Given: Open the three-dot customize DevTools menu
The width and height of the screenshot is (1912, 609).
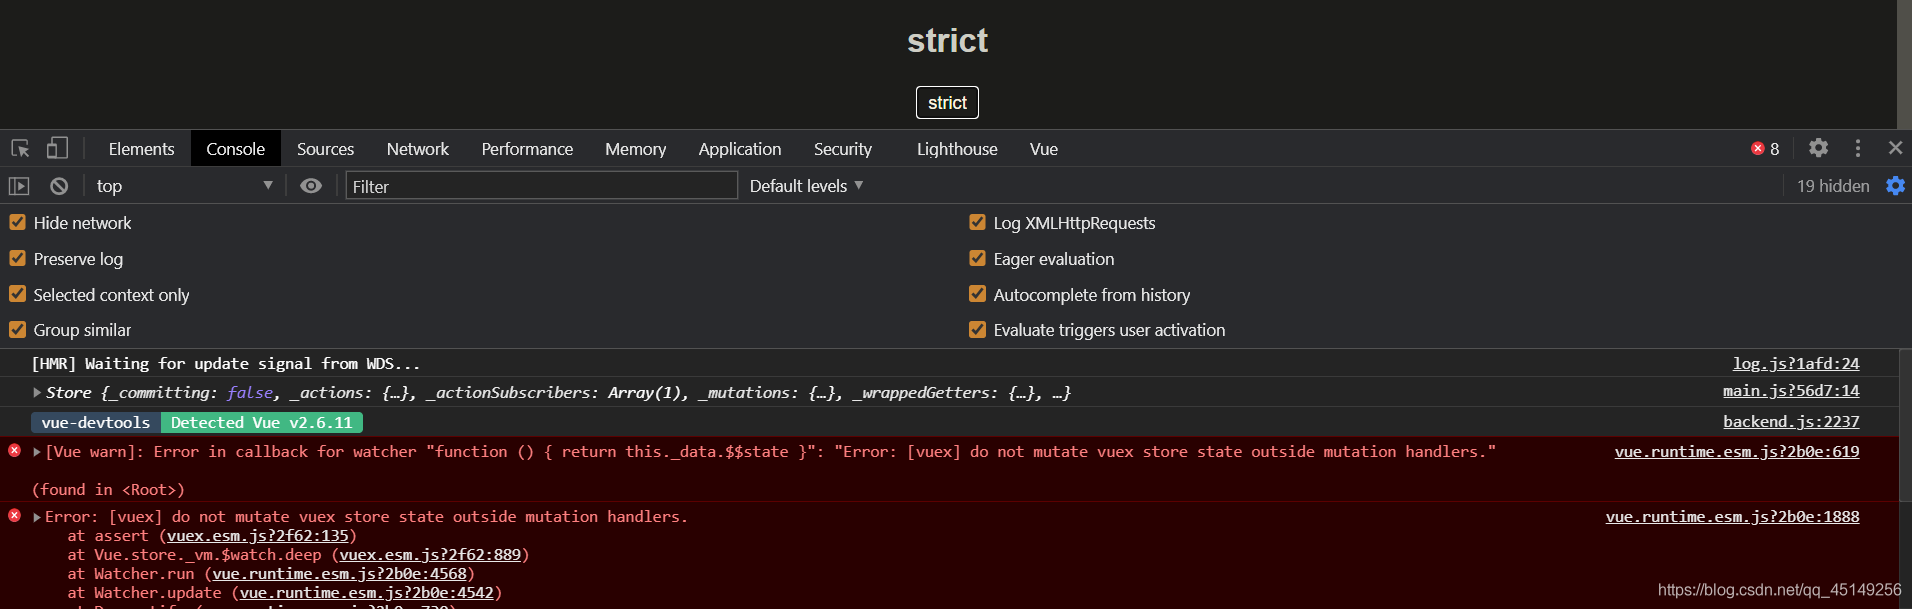Looking at the screenshot, I should pyautogui.click(x=1858, y=148).
